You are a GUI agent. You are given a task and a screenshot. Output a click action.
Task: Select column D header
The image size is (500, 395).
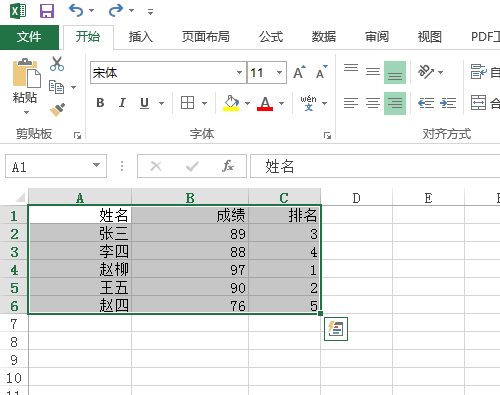pos(357,198)
